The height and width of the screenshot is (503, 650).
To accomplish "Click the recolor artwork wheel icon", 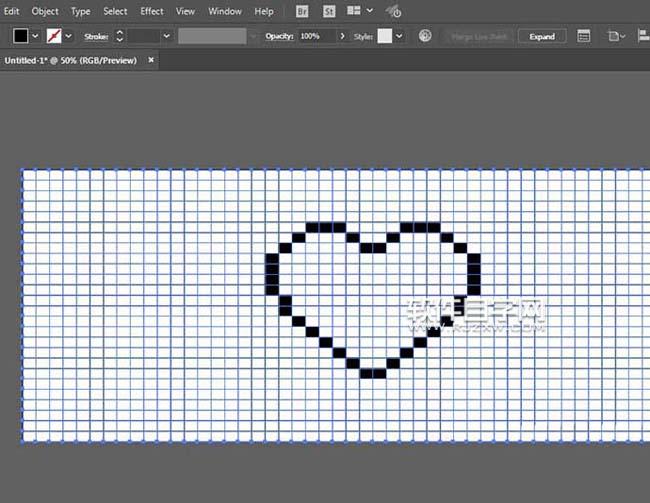I will [x=425, y=36].
